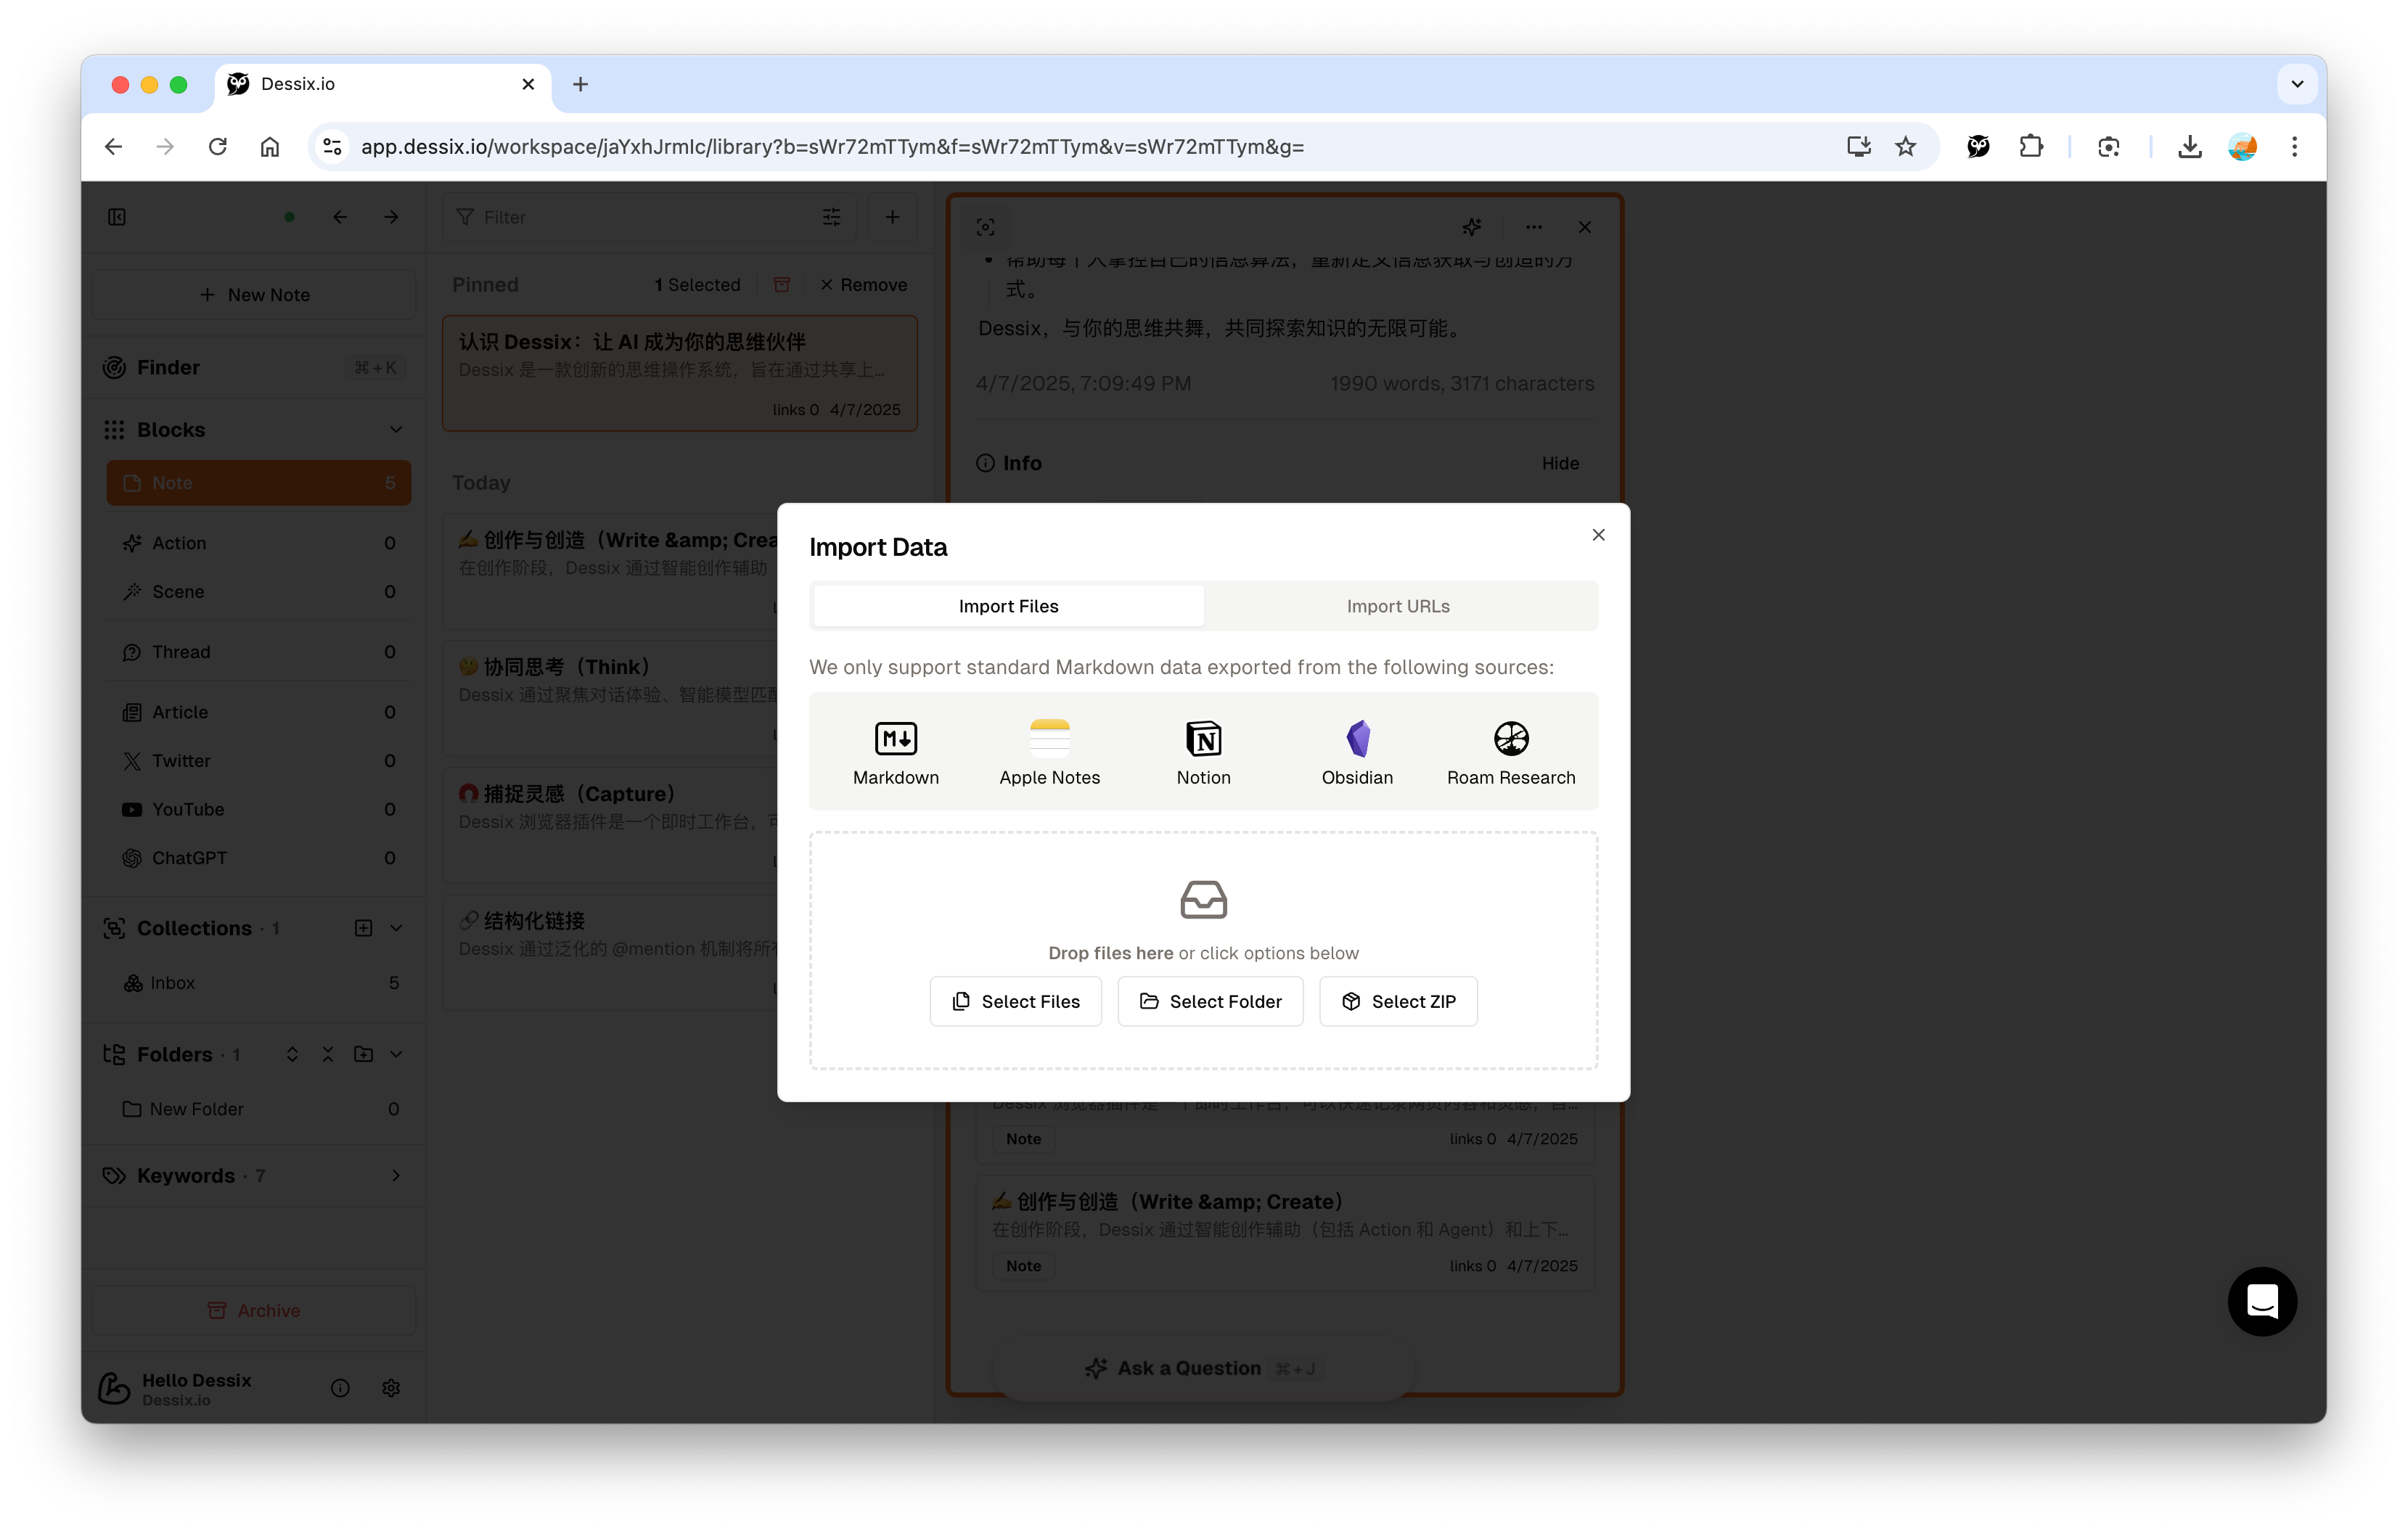Click the Markdown source icon
Screen dimensions: 2408x1531
(x=895, y=738)
